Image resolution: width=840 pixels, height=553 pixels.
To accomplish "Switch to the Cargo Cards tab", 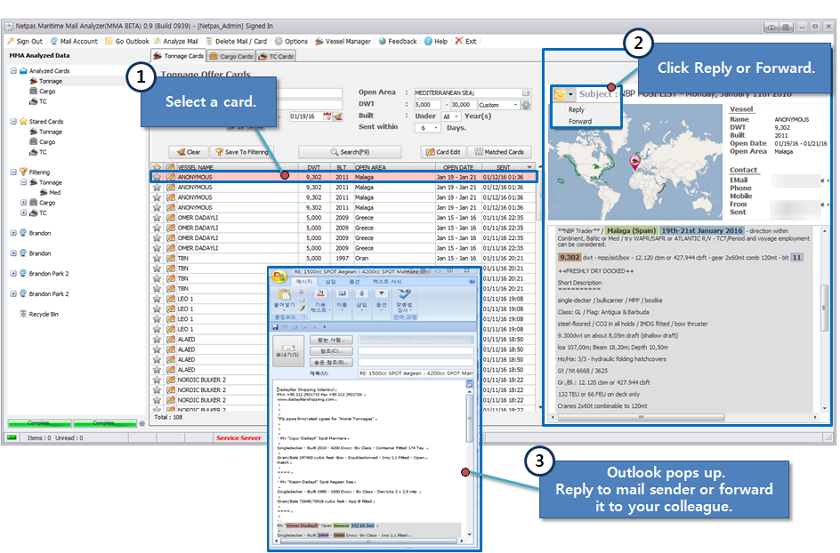I will point(231,56).
